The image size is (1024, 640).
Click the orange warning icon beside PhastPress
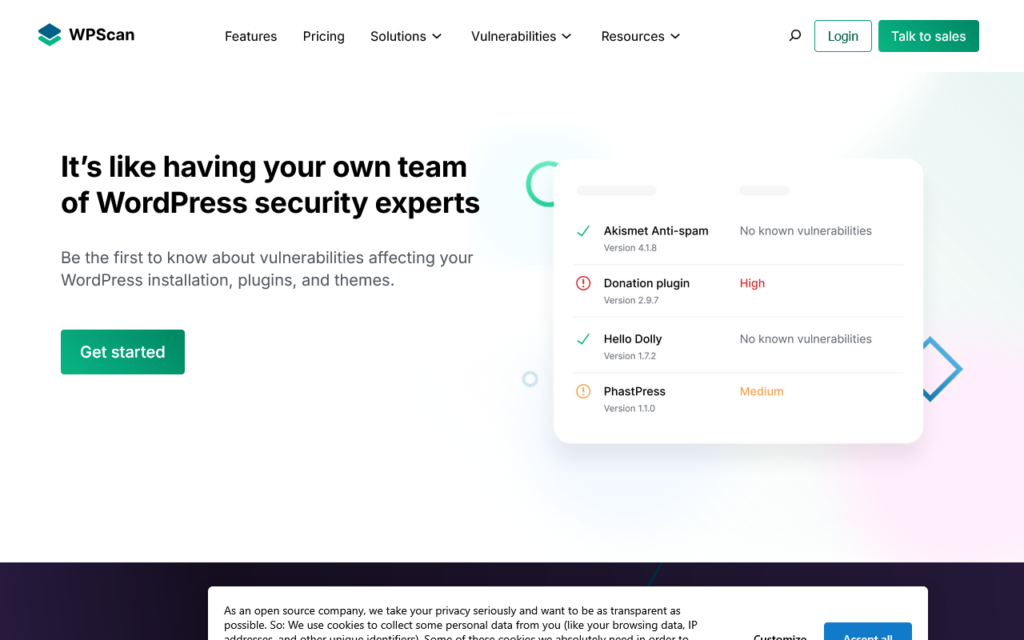tap(583, 391)
